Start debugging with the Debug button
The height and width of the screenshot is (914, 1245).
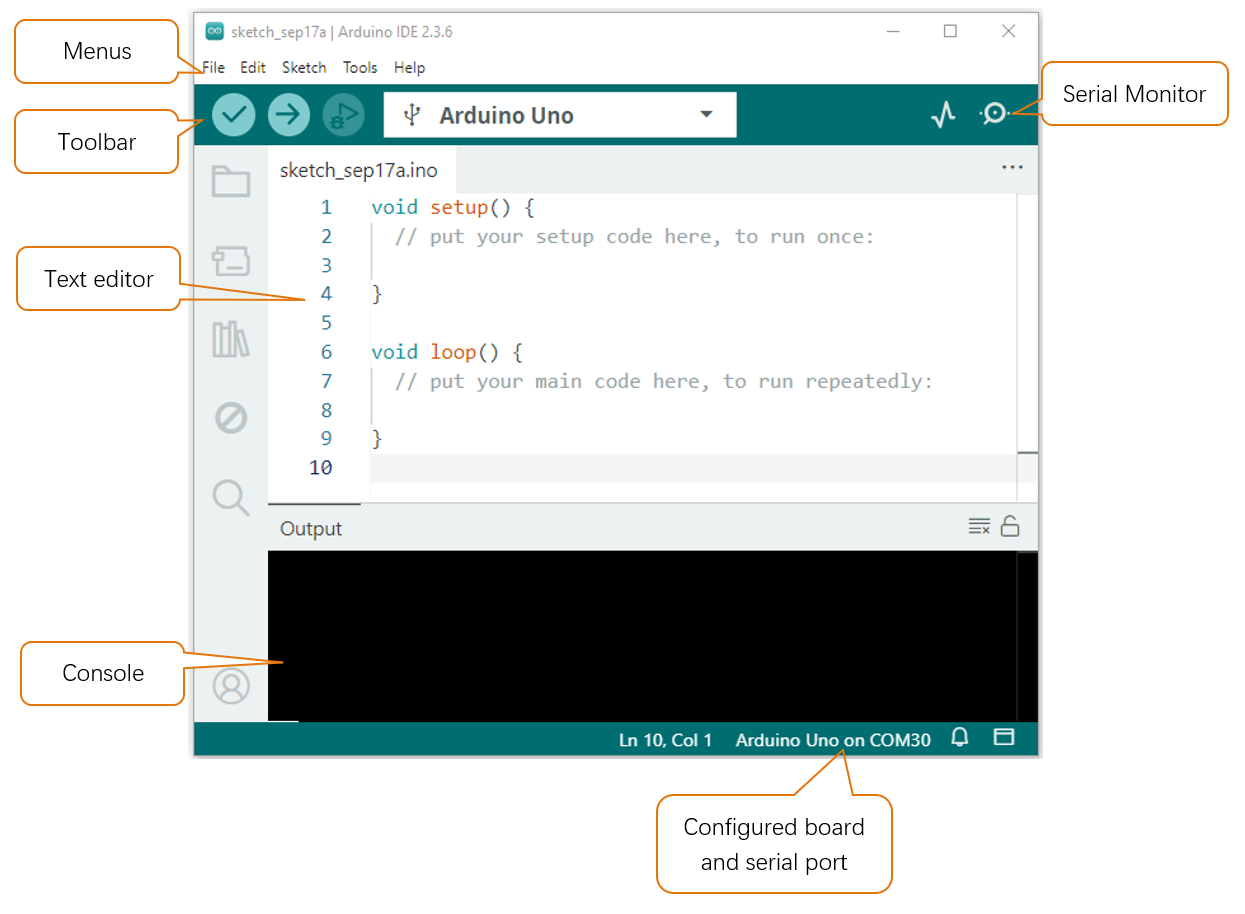click(x=344, y=115)
